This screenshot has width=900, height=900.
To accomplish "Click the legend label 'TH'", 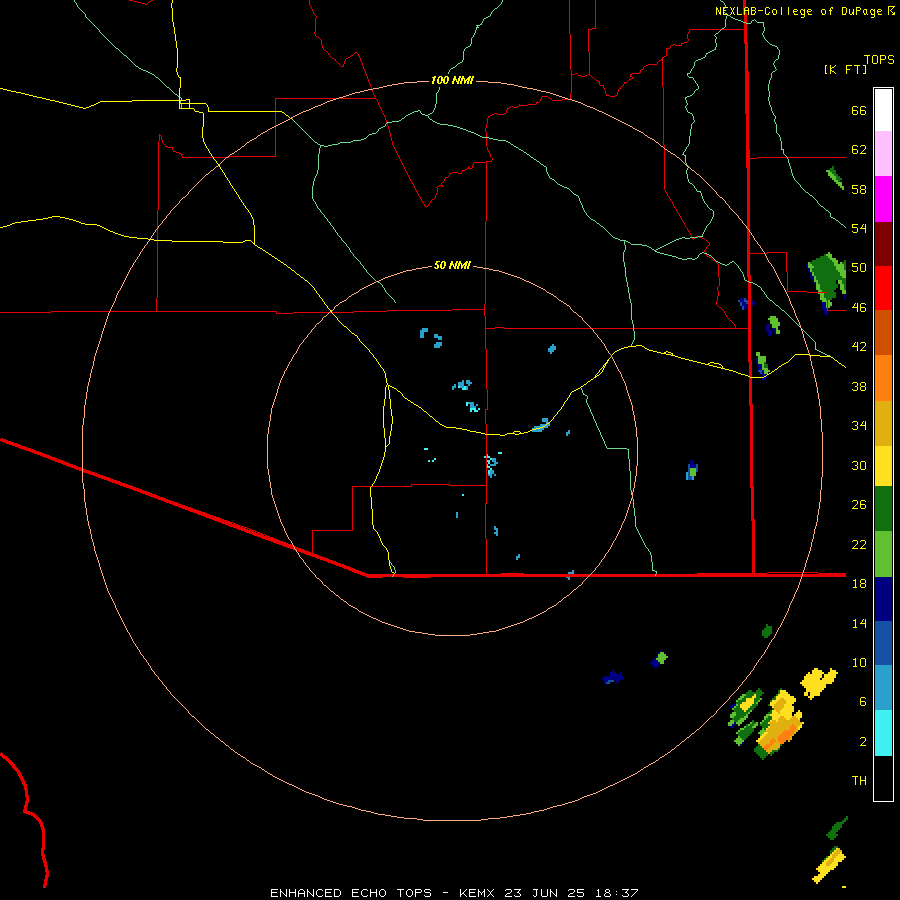I will click(x=859, y=781).
